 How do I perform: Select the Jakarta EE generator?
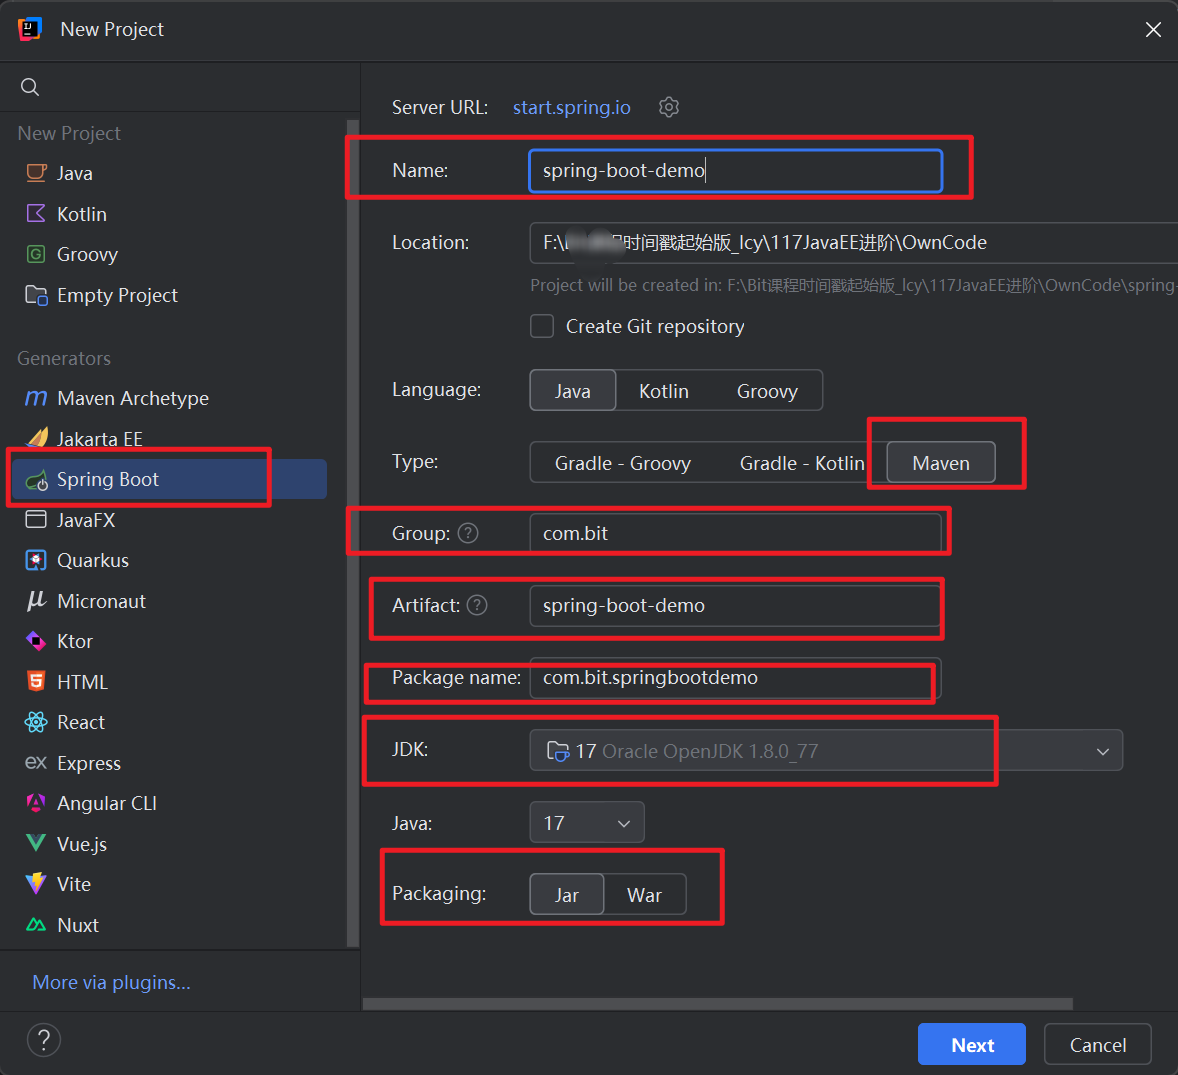tap(169, 438)
